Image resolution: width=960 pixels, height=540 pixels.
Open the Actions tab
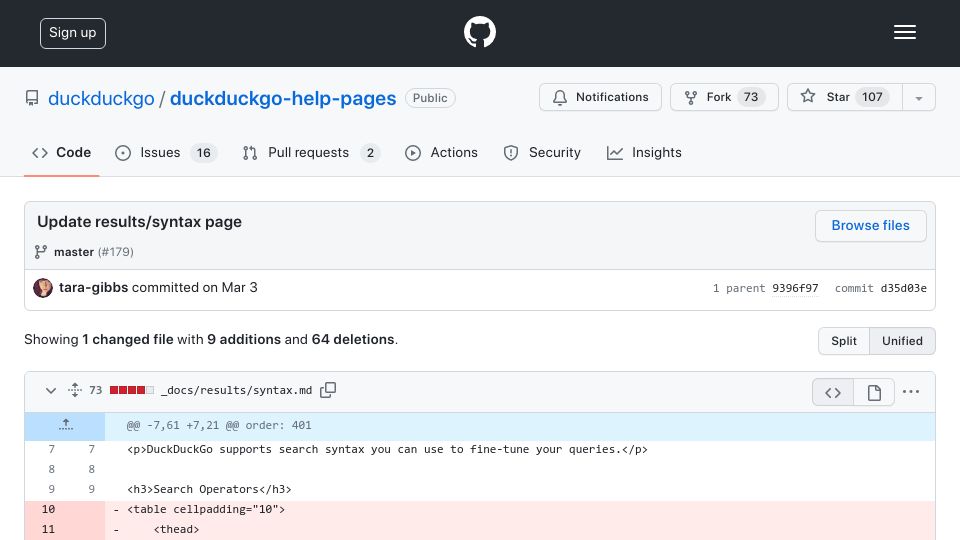(441, 152)
